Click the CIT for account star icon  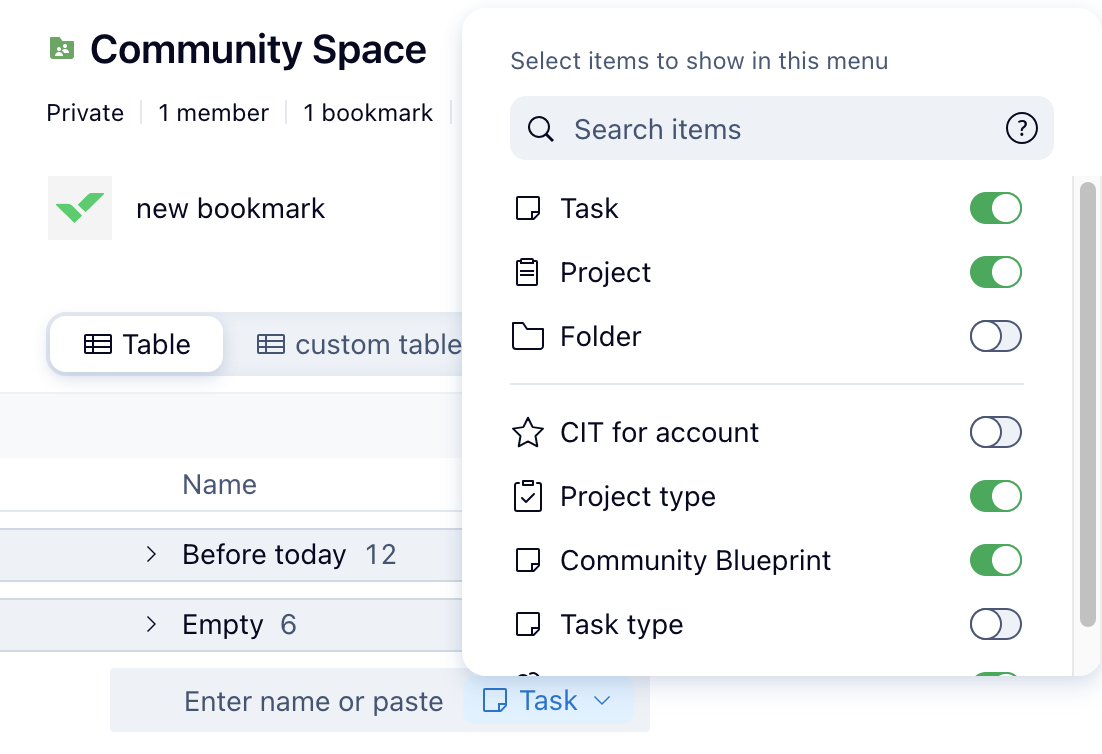527,433
